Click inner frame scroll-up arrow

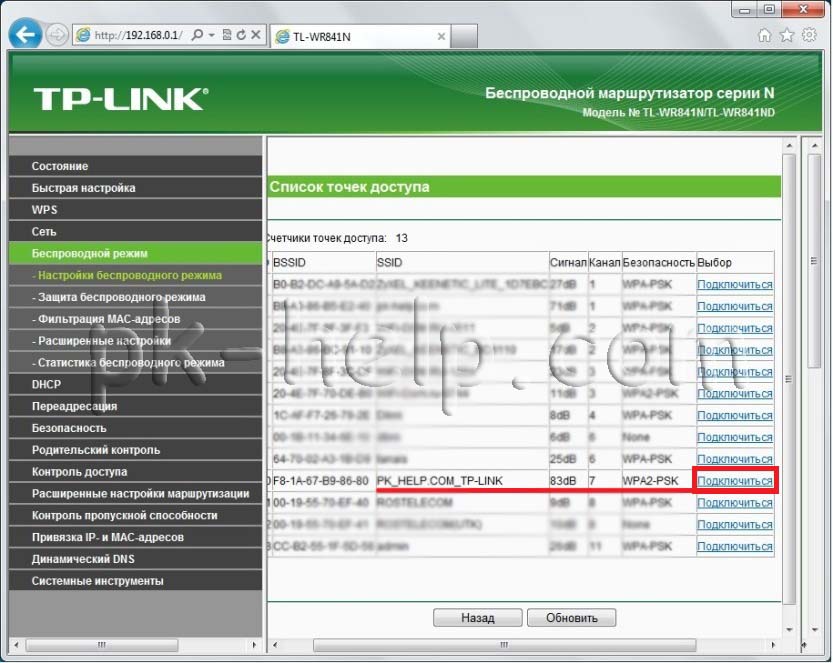coord(789,145)
